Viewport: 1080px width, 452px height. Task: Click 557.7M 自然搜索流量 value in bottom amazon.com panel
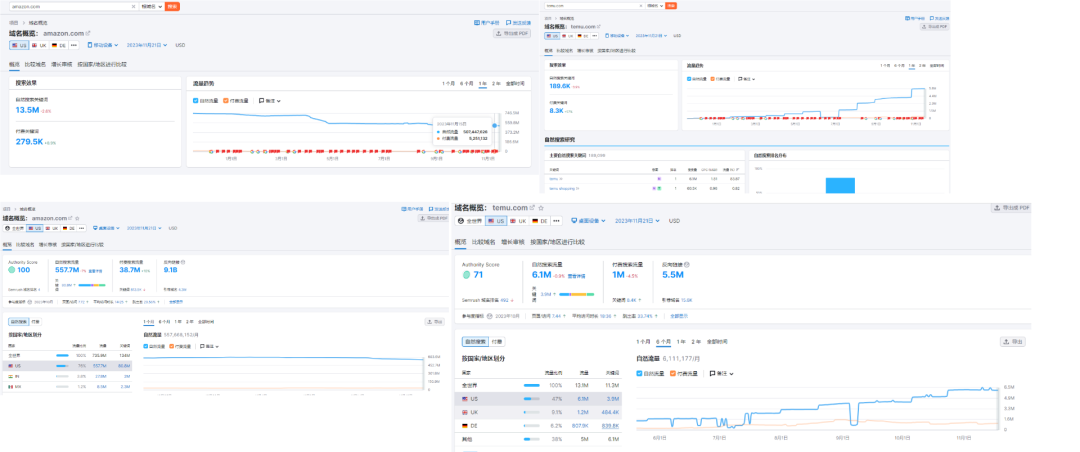(x=67, y=270)
